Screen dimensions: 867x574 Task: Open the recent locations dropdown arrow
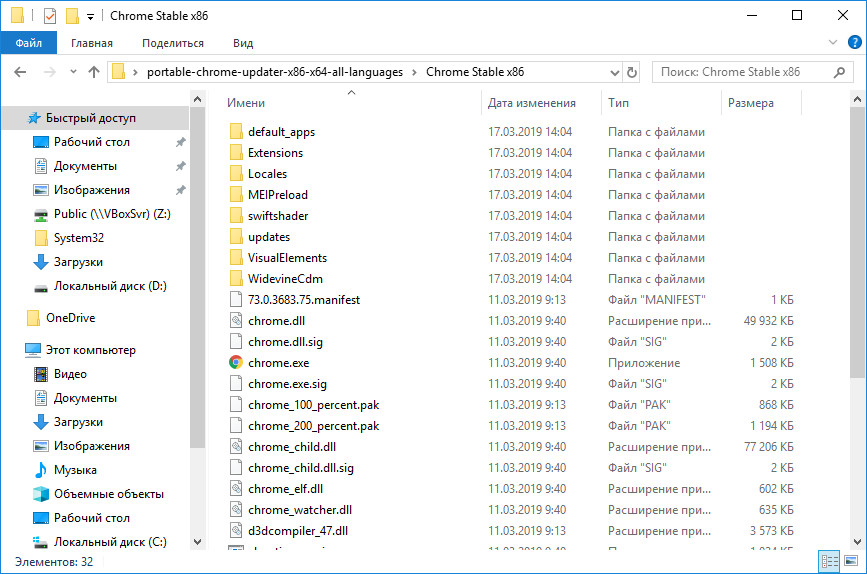pyautogui.click(x=73, y=71)
